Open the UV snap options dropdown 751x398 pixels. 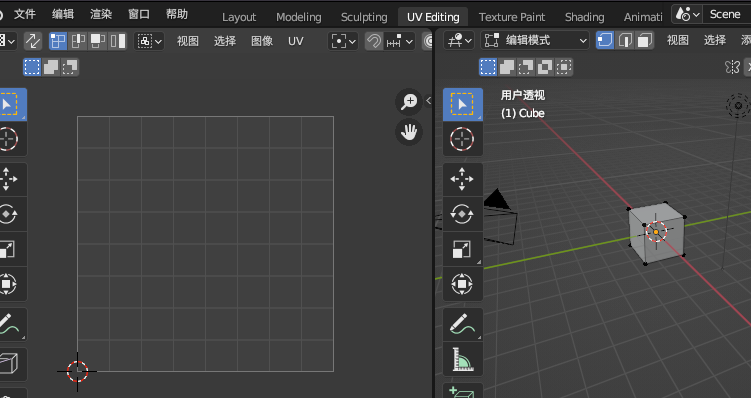pyautogui.click(x=399, y=41)
